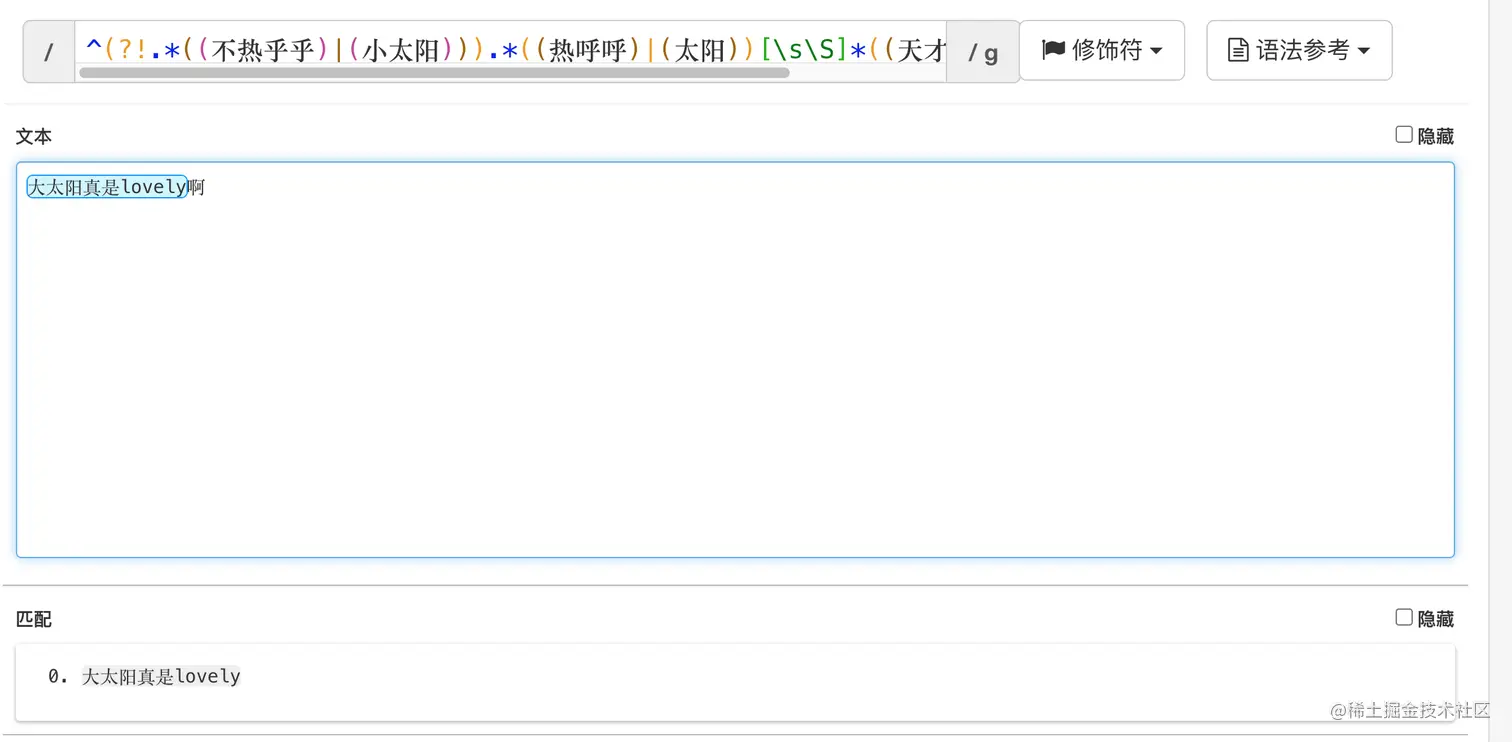Click the highlighted match 大太阳真是lovely in text
1512x742 pixels.
click(x=107, y=187)
